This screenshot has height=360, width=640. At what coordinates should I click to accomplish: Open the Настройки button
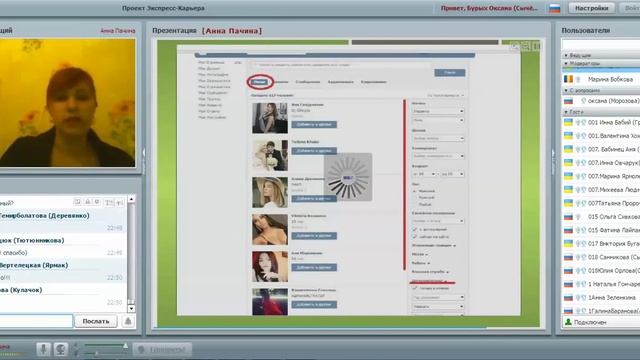click(x=591, y=8)
